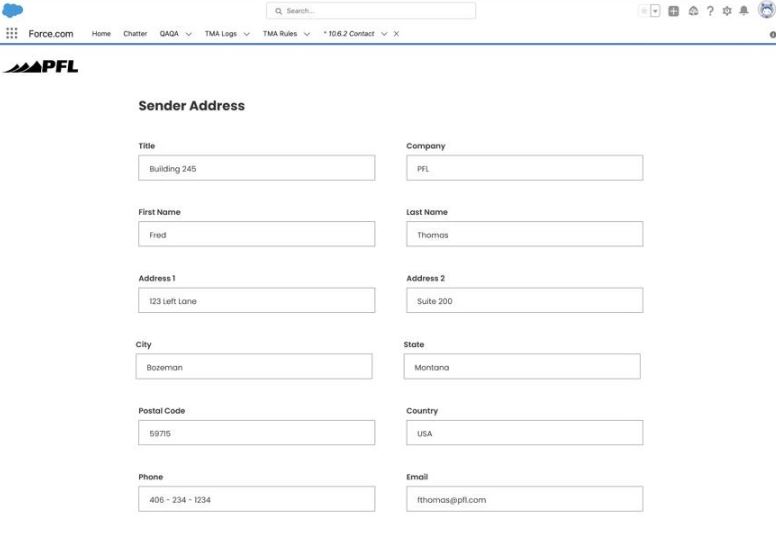The height and width of the screenshot is (535, 776).
Task: Click the State field containing Montana
Action: [x=522, y=367]
